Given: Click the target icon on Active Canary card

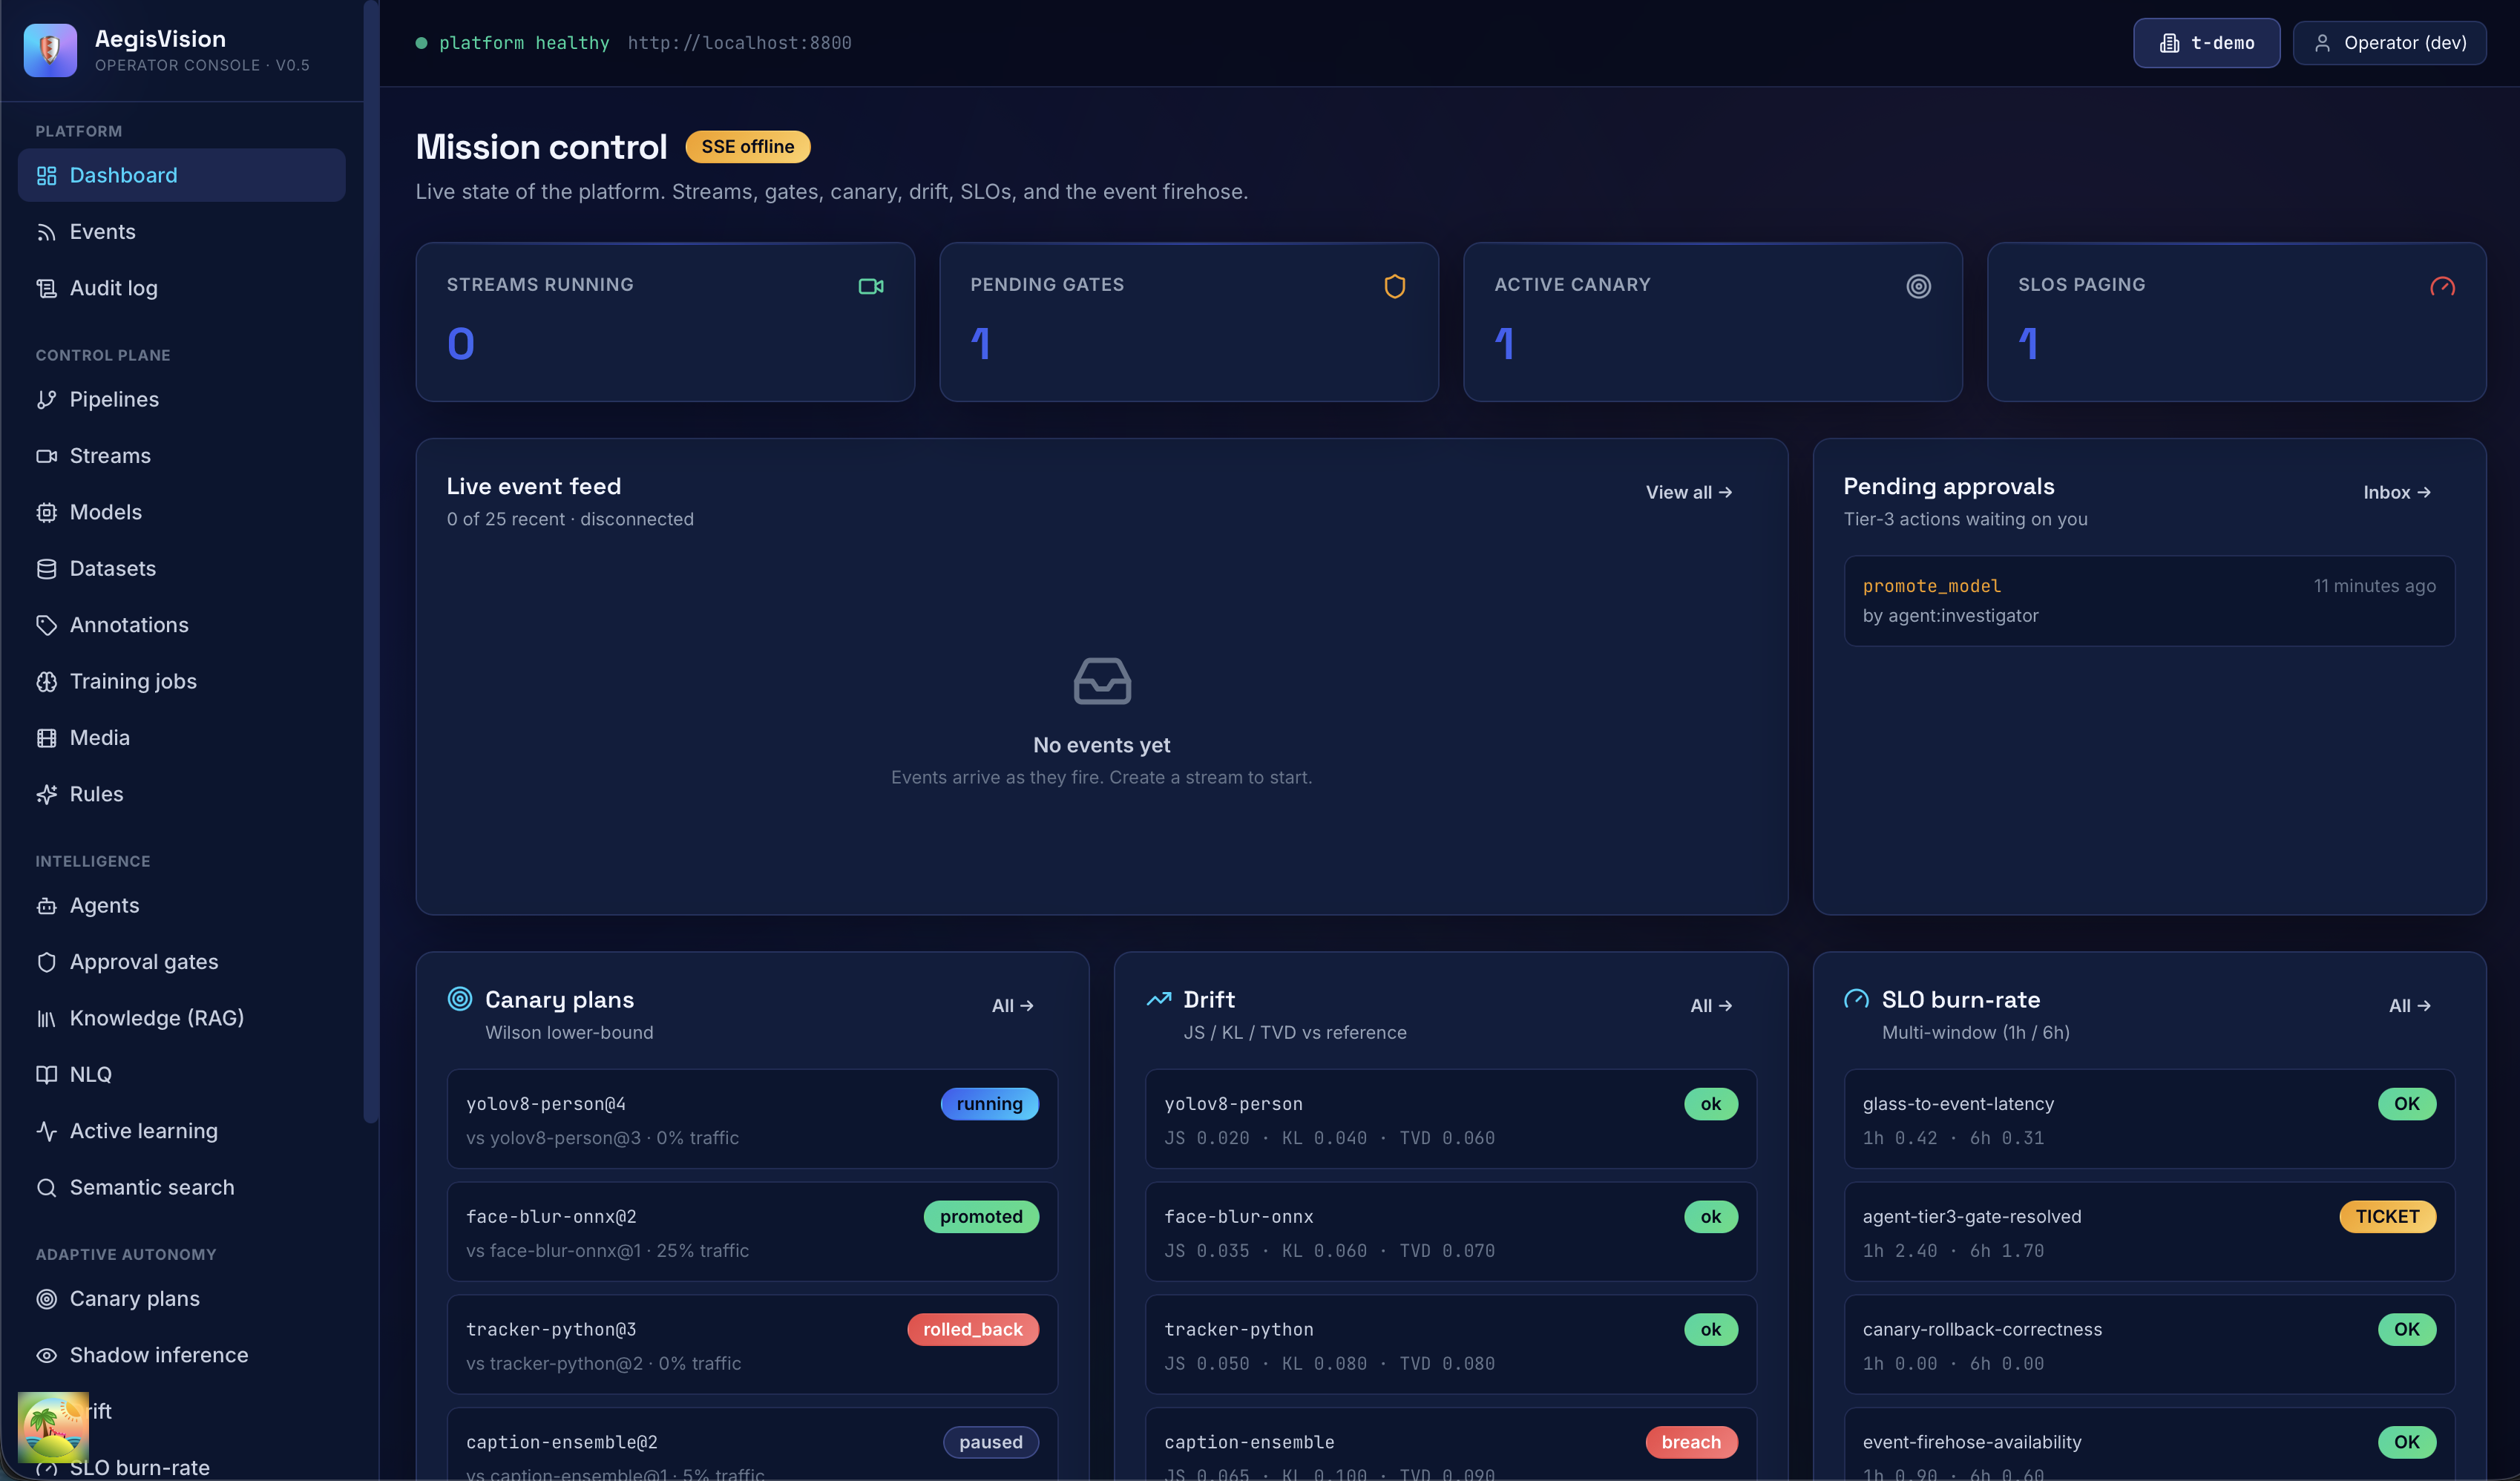Looking at the screenshot, I should coord(1918,287).
